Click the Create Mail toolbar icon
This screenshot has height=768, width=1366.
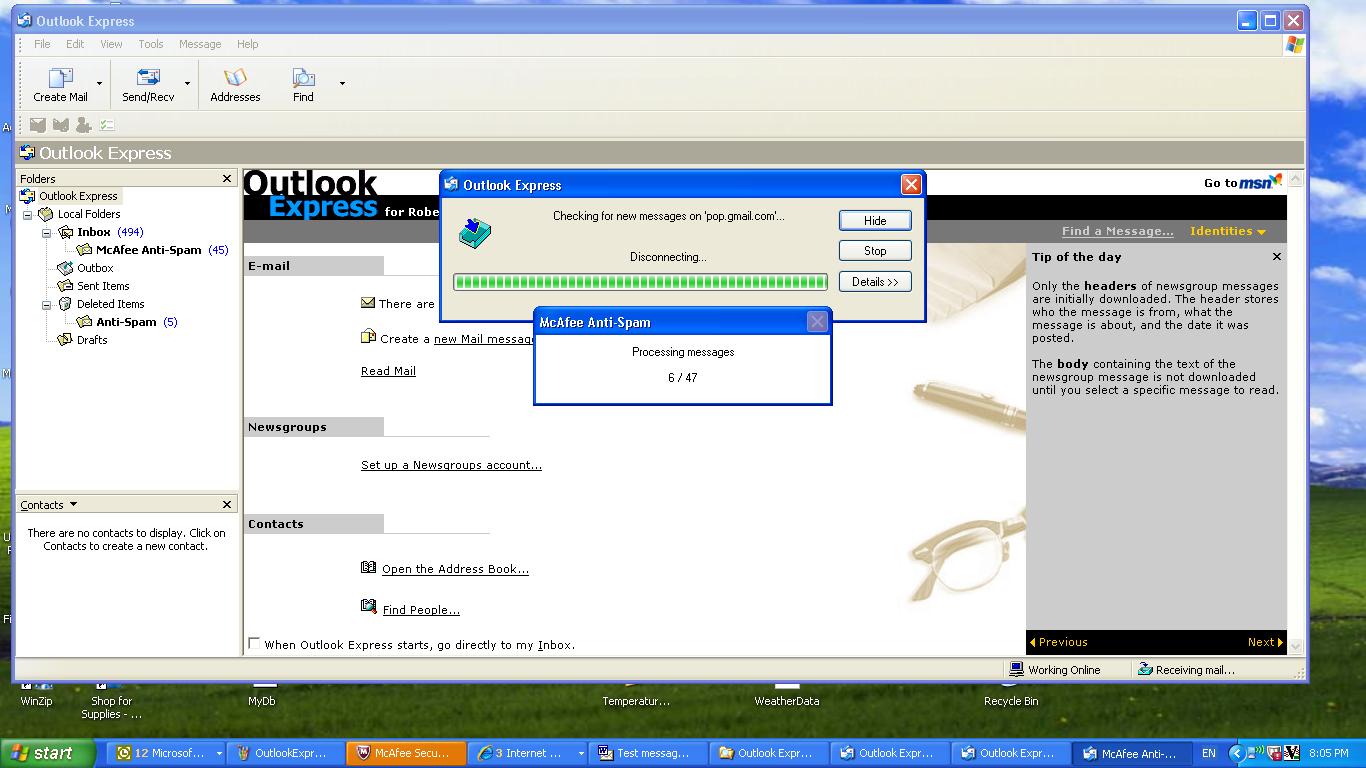pyautogui.click(x=61, y=79)
